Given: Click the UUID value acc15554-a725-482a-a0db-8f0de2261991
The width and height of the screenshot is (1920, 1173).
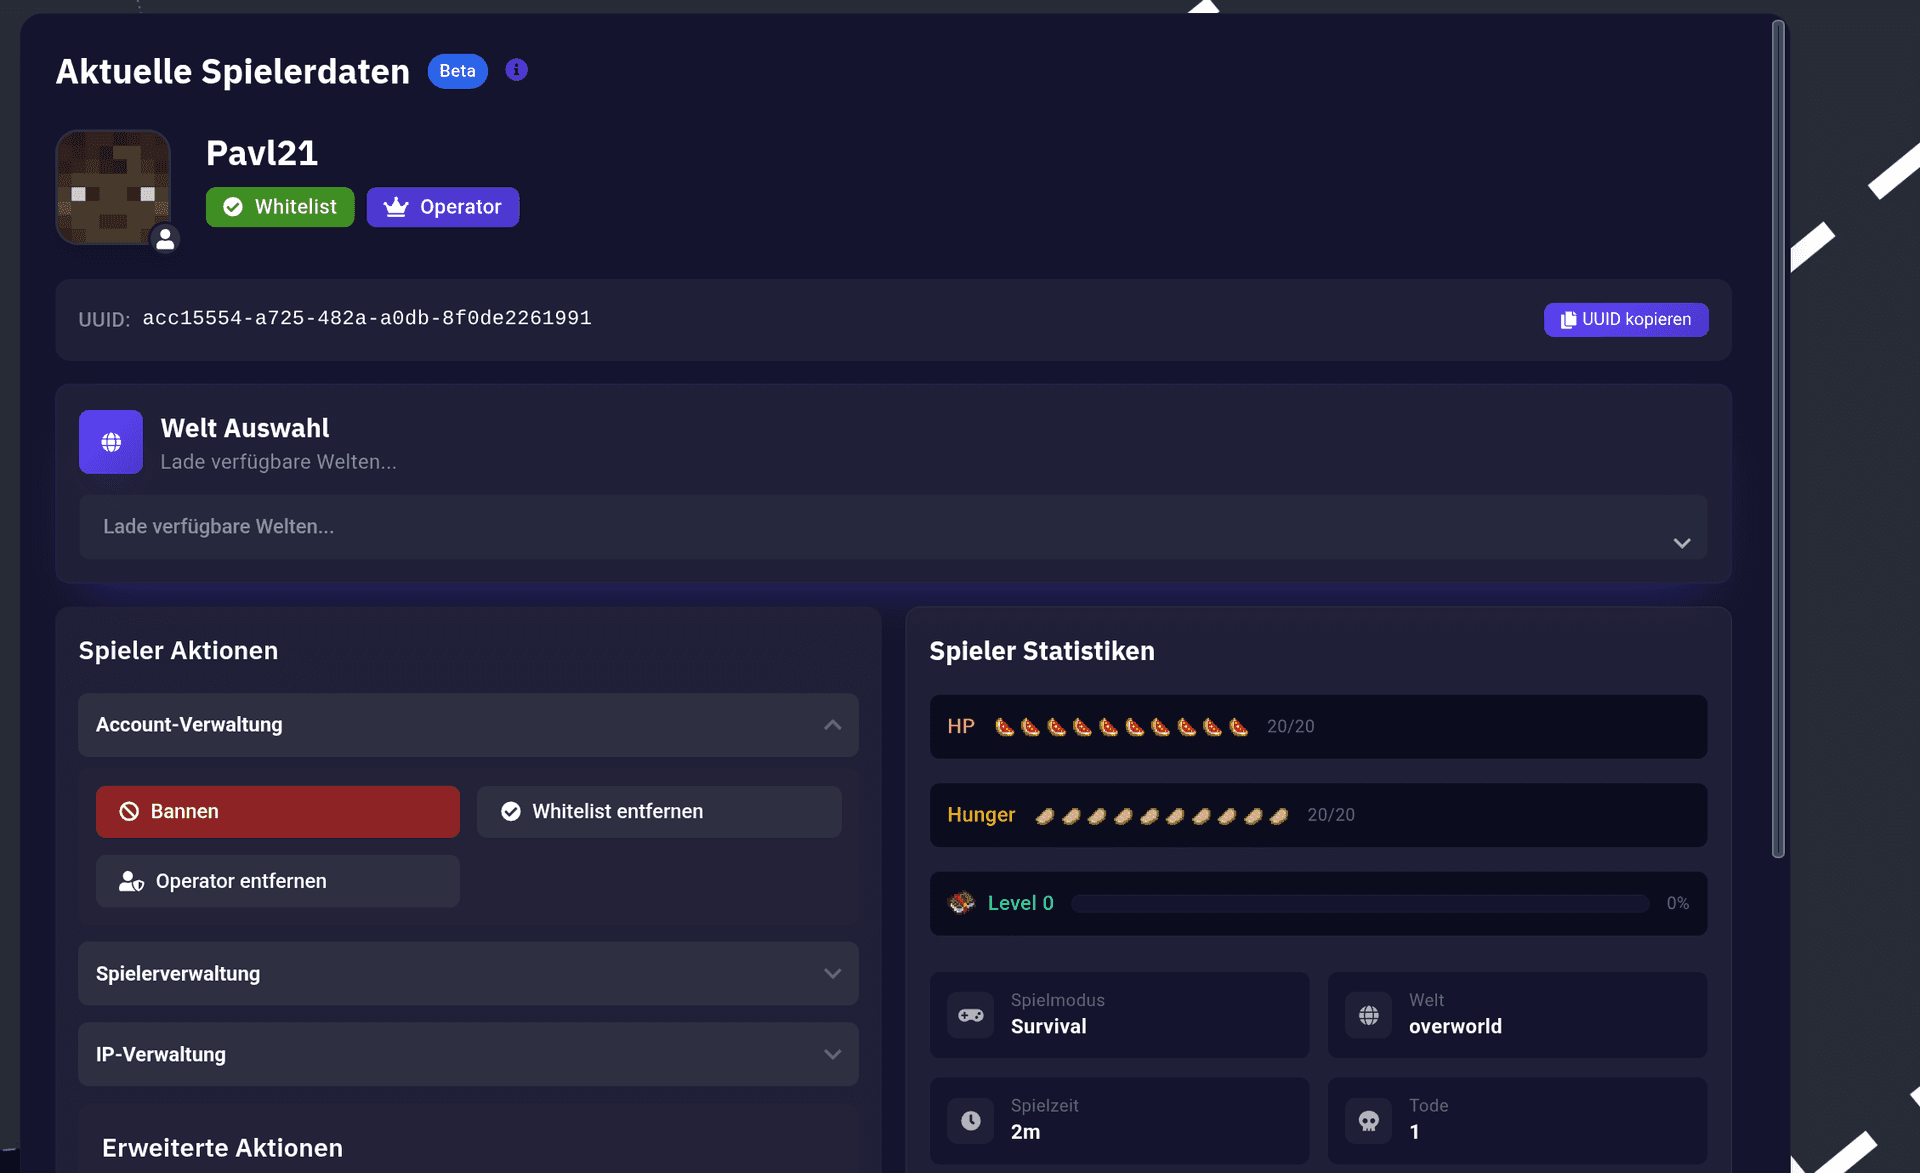Looking at the screenshot, I should [367, 319].
